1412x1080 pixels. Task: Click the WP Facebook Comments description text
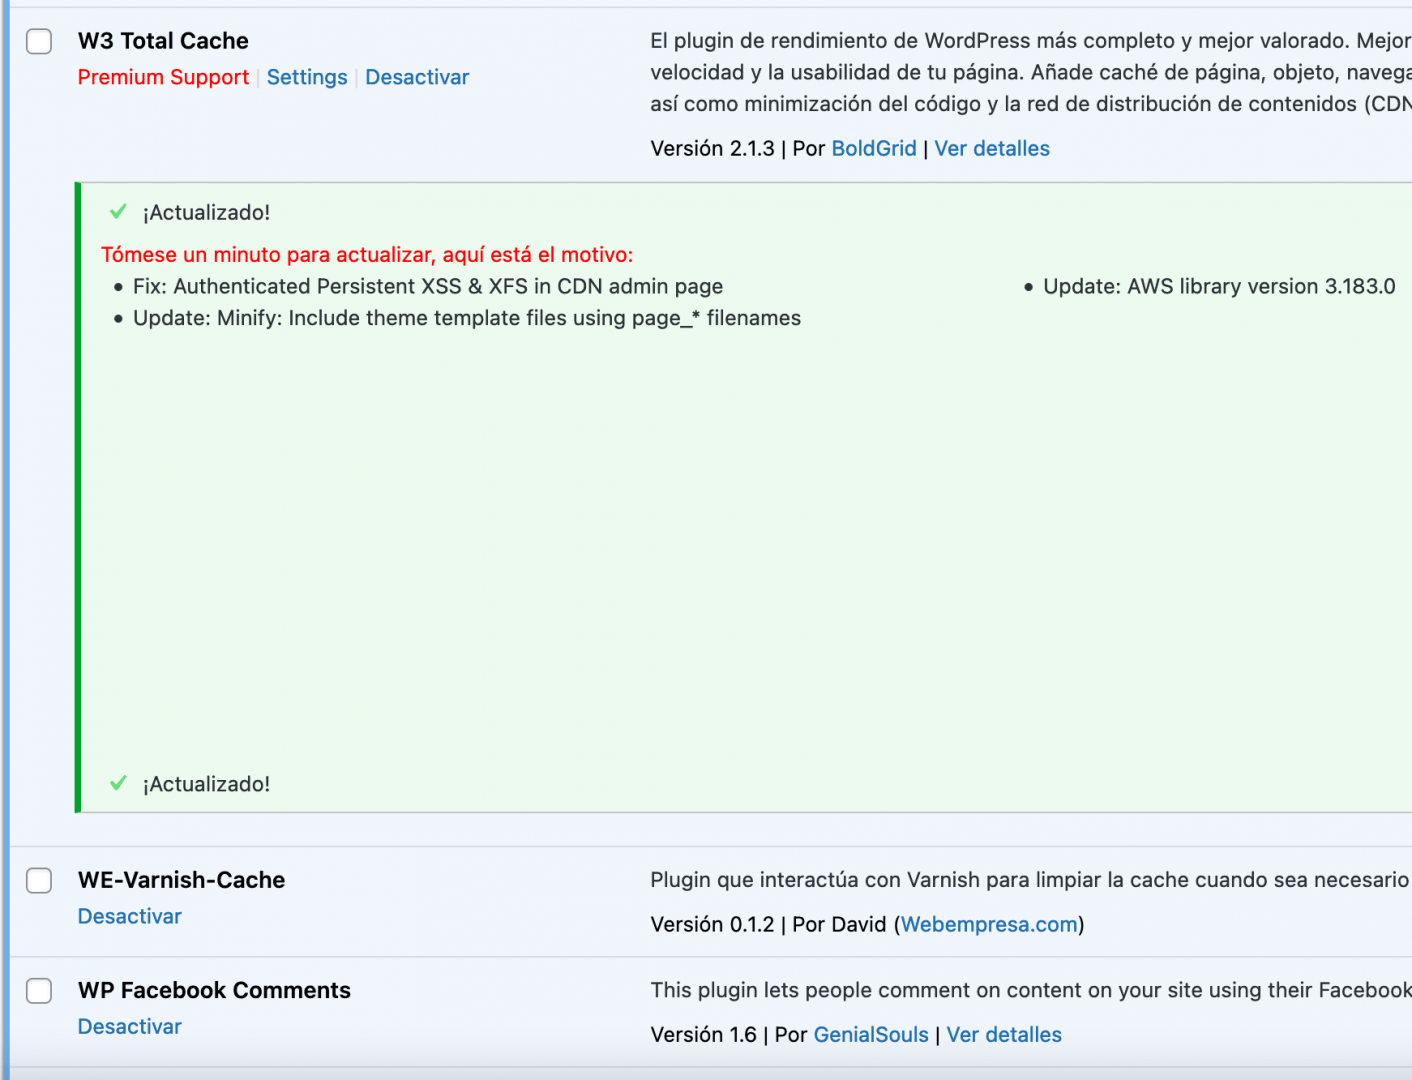pyautogui.click(x=1031, y=990)
